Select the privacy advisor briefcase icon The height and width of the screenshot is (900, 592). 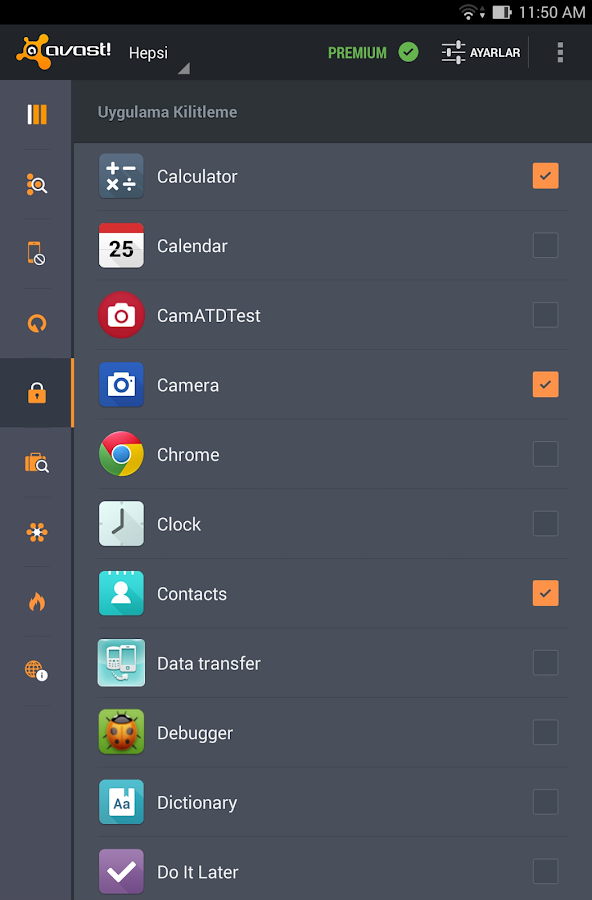pos(36,462)
